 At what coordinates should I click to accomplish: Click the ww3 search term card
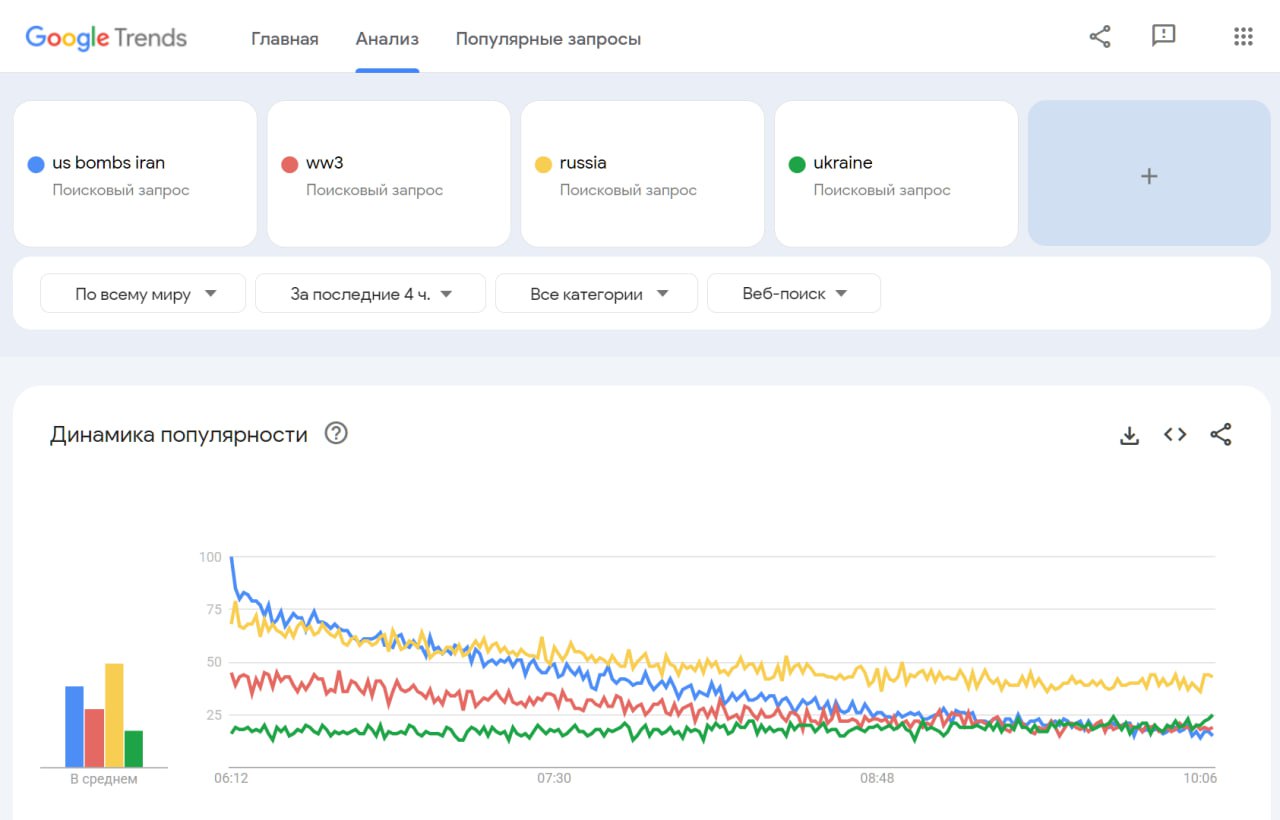coord(388,173)
